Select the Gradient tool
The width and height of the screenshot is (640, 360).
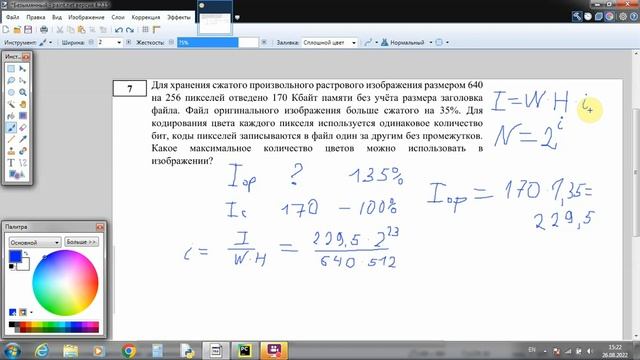(x=23, y=116)
